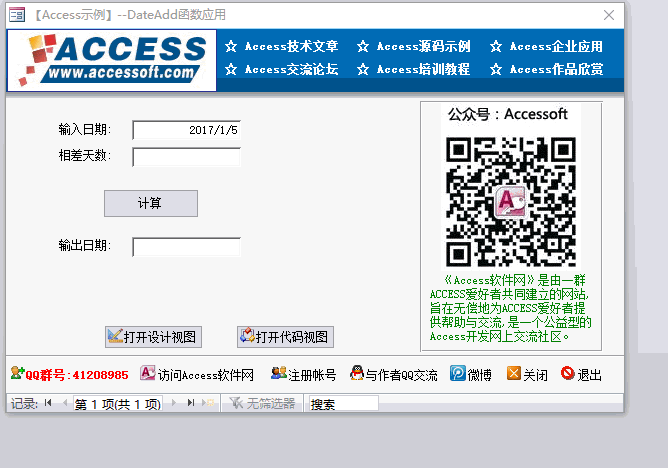
Task: Click the 相差天数: label
Action: 85,155
